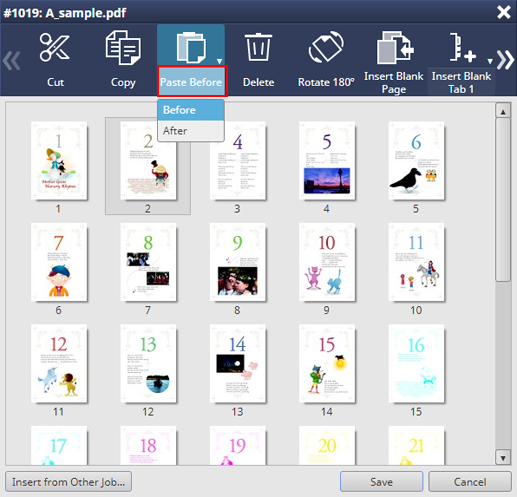Viewport: 517px width, 497px height.
Task: Click the scroll down arrow of page list
Action: (503, 457)
